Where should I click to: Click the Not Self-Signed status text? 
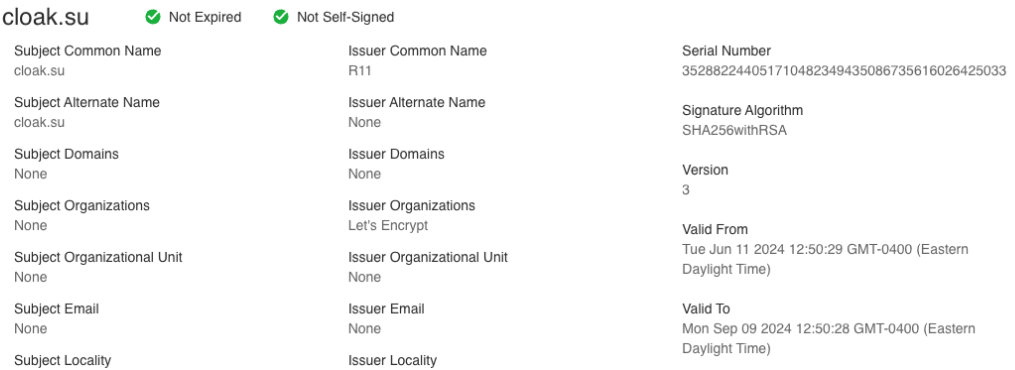pyautogui.click(x=345, y=17)
